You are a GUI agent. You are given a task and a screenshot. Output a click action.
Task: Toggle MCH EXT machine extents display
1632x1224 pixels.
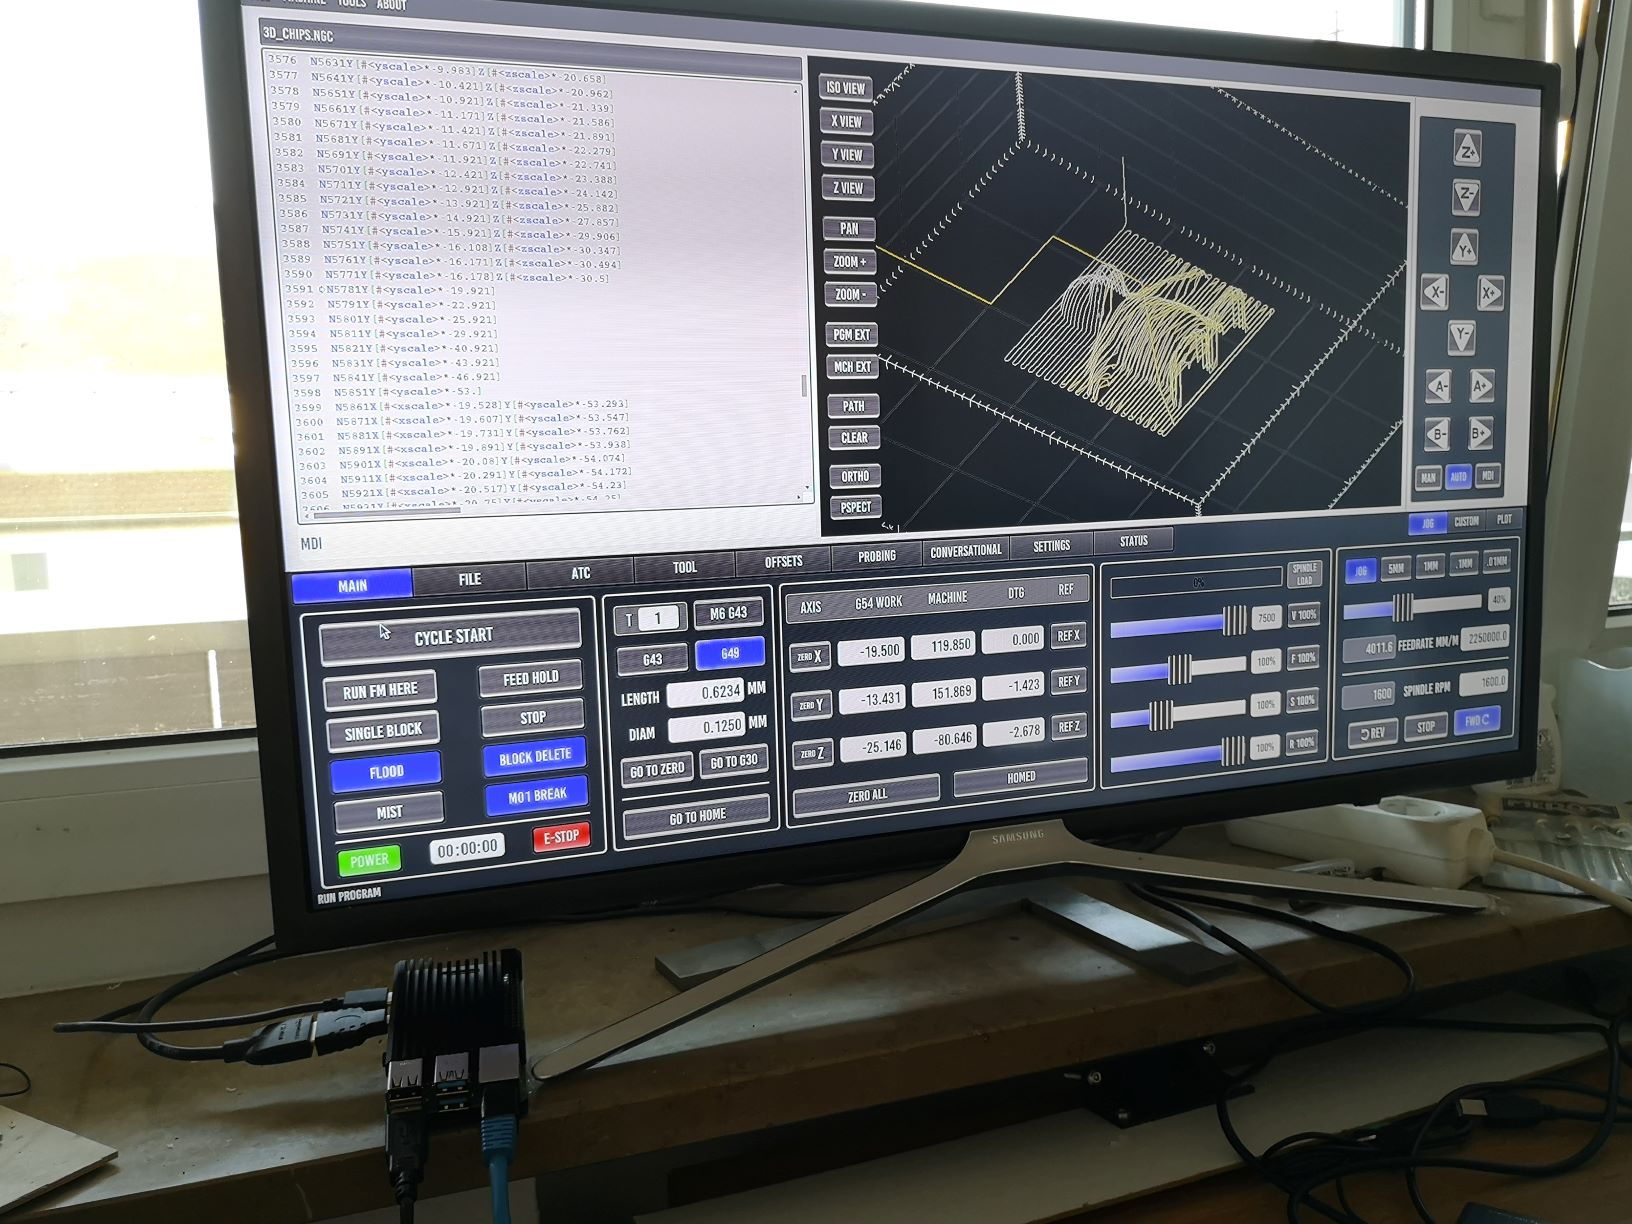coord(853,367)
